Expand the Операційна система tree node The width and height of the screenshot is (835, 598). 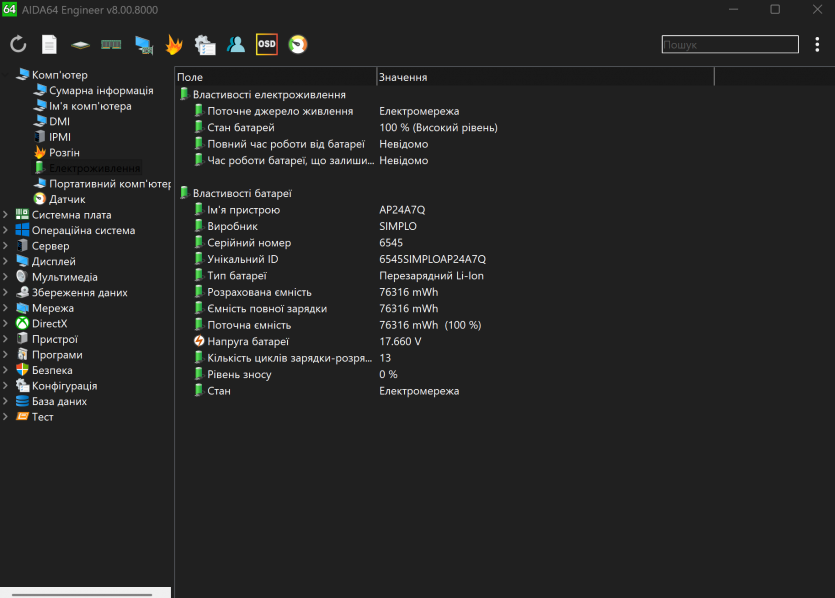pyautogui.click(x=6, y=230)
